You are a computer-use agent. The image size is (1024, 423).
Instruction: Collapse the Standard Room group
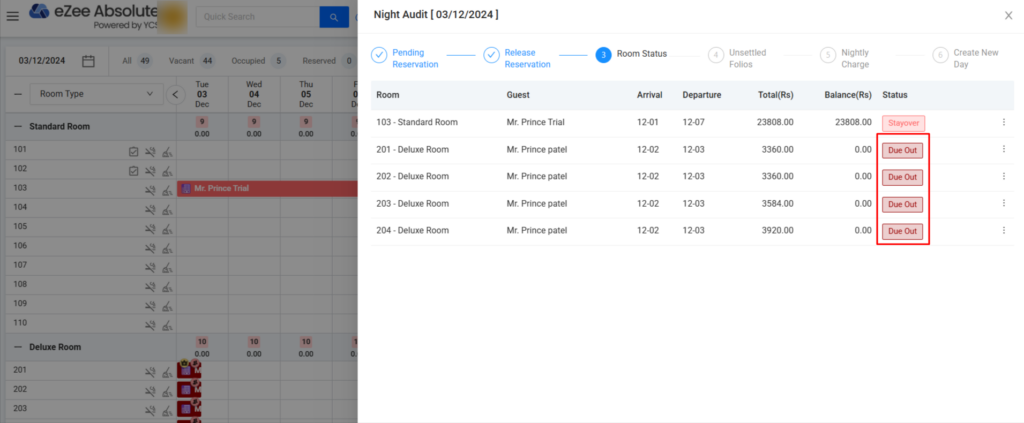pyautogui.click(x=18, y=127)
